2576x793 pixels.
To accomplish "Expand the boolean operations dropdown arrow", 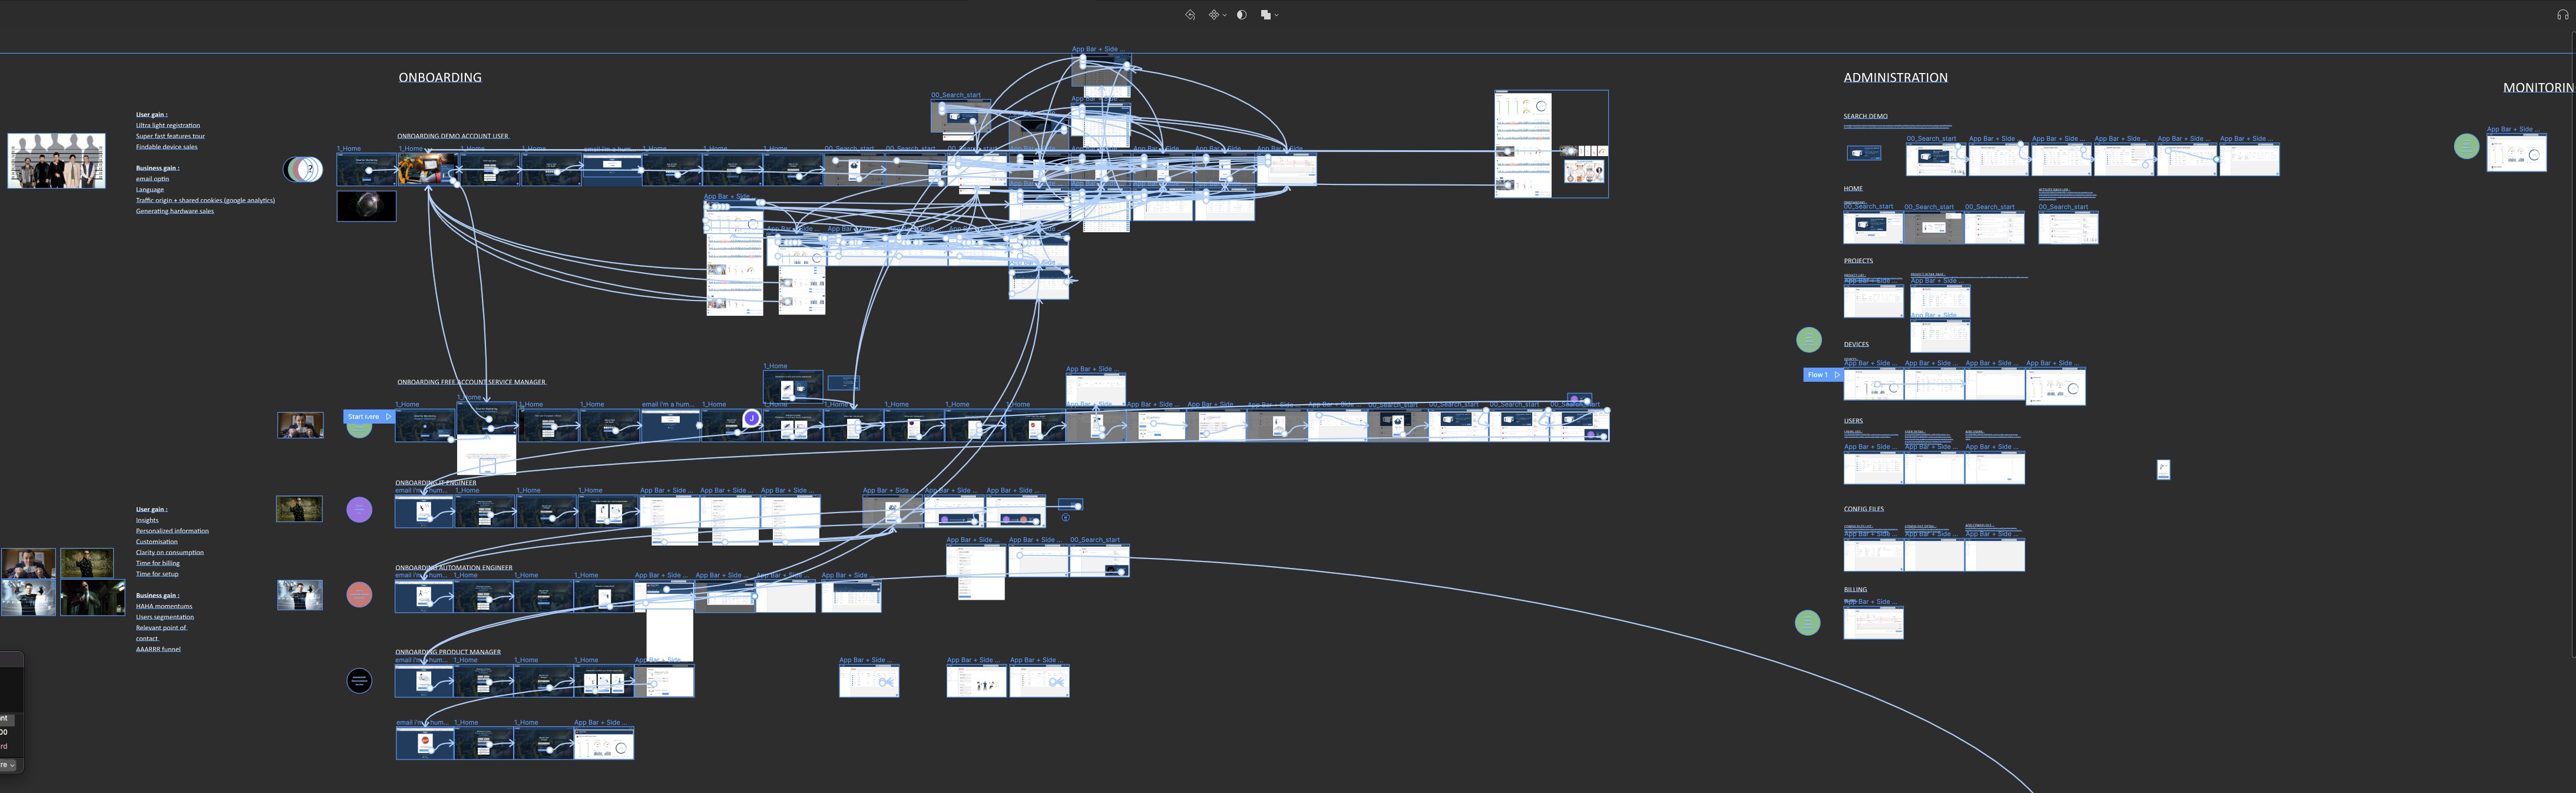I will 1277,15.
